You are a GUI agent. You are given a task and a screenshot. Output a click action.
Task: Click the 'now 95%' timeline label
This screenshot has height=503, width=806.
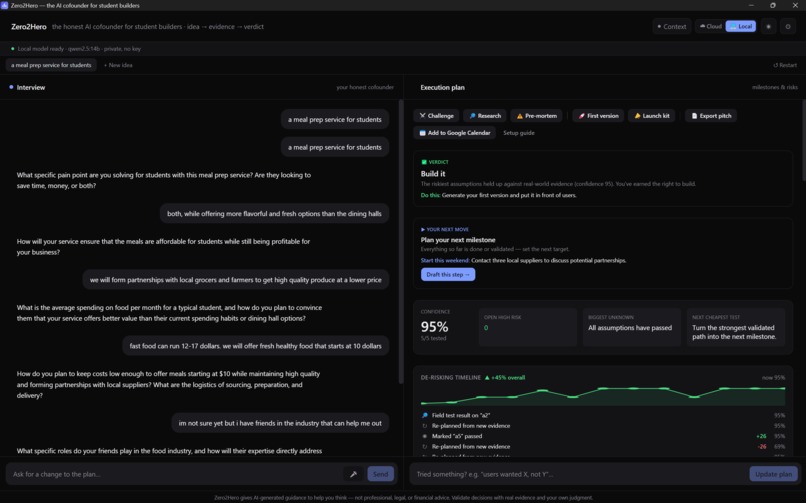(773, 378)
